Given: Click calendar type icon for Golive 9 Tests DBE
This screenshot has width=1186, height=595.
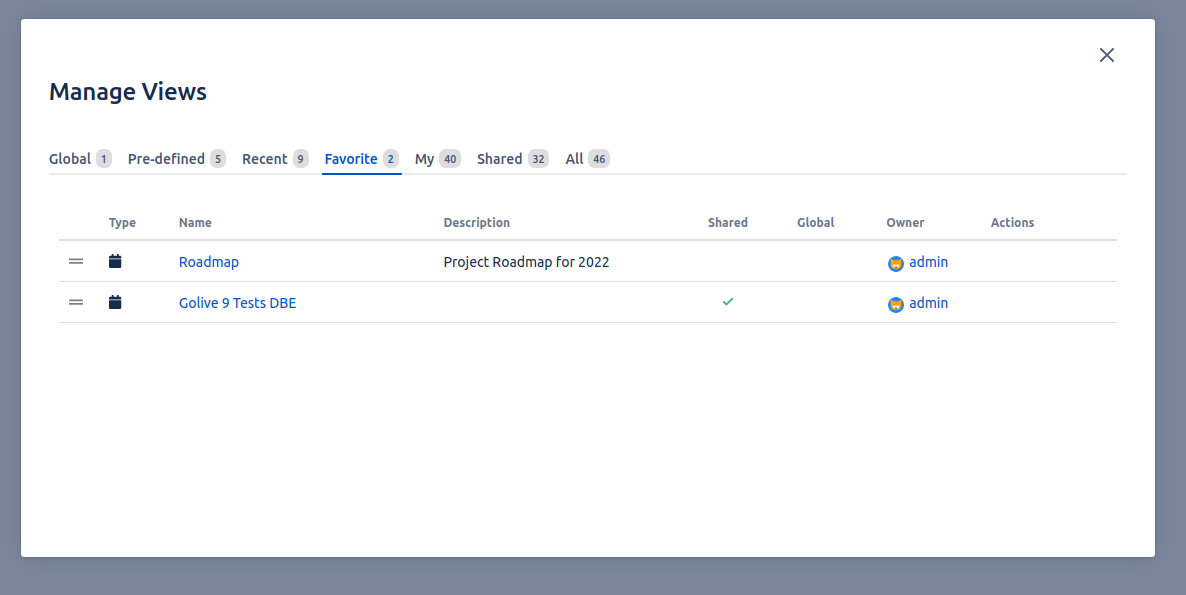Looking at the screenshot, I should (x=115, y=302).
